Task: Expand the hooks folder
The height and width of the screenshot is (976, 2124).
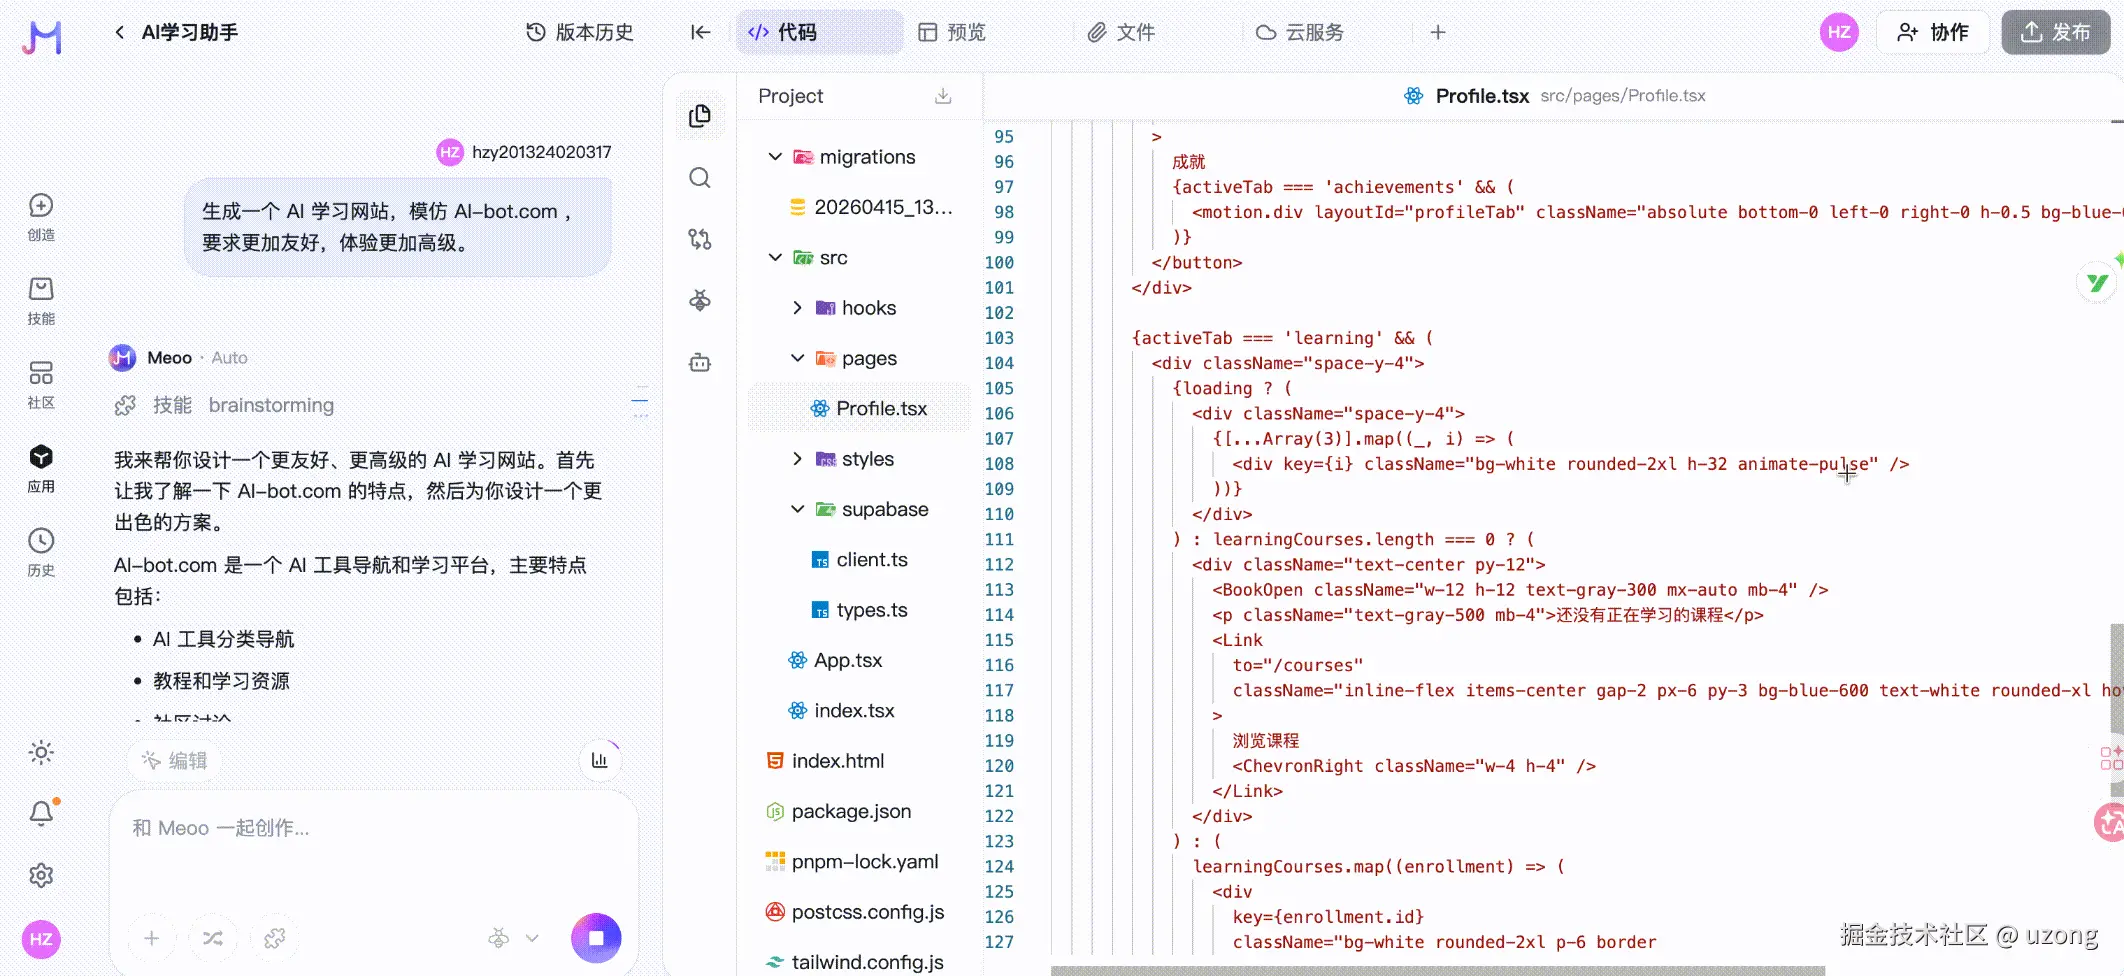Action: click(797, 308)
